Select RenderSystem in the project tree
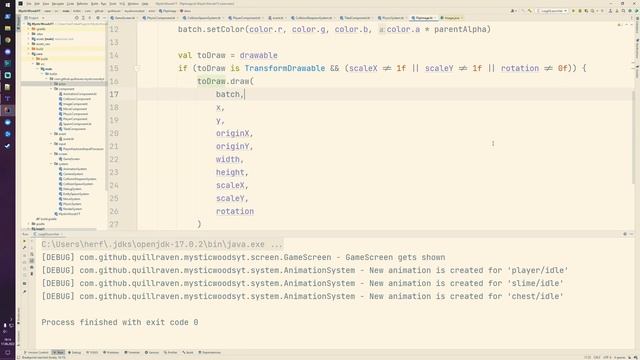 tap(71, 209)
